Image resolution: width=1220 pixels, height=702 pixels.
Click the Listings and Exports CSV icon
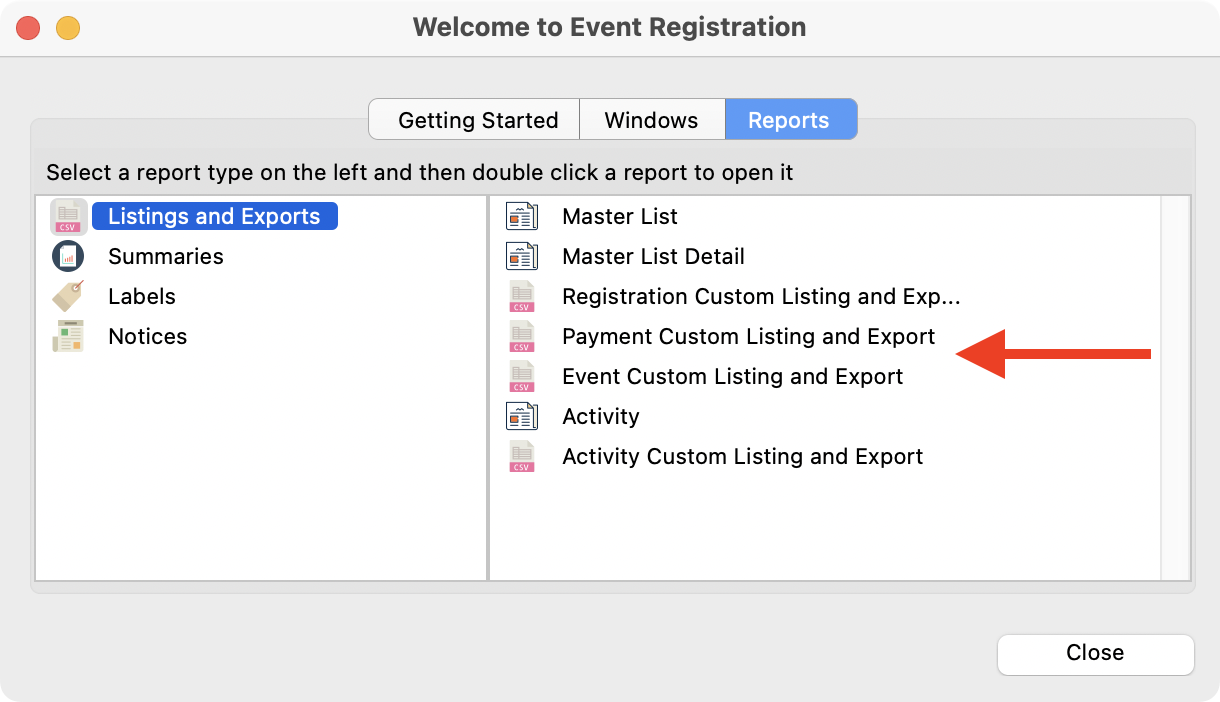68,217
